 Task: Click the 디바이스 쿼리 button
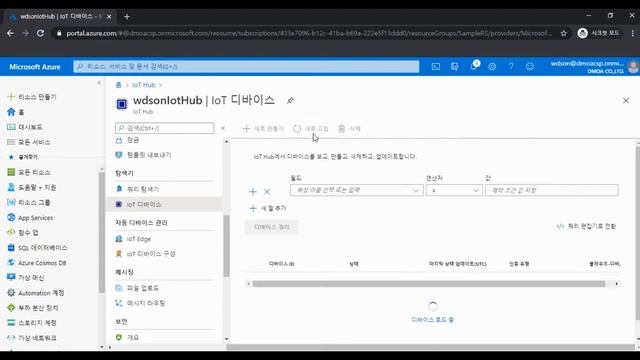tap(272, 227)
